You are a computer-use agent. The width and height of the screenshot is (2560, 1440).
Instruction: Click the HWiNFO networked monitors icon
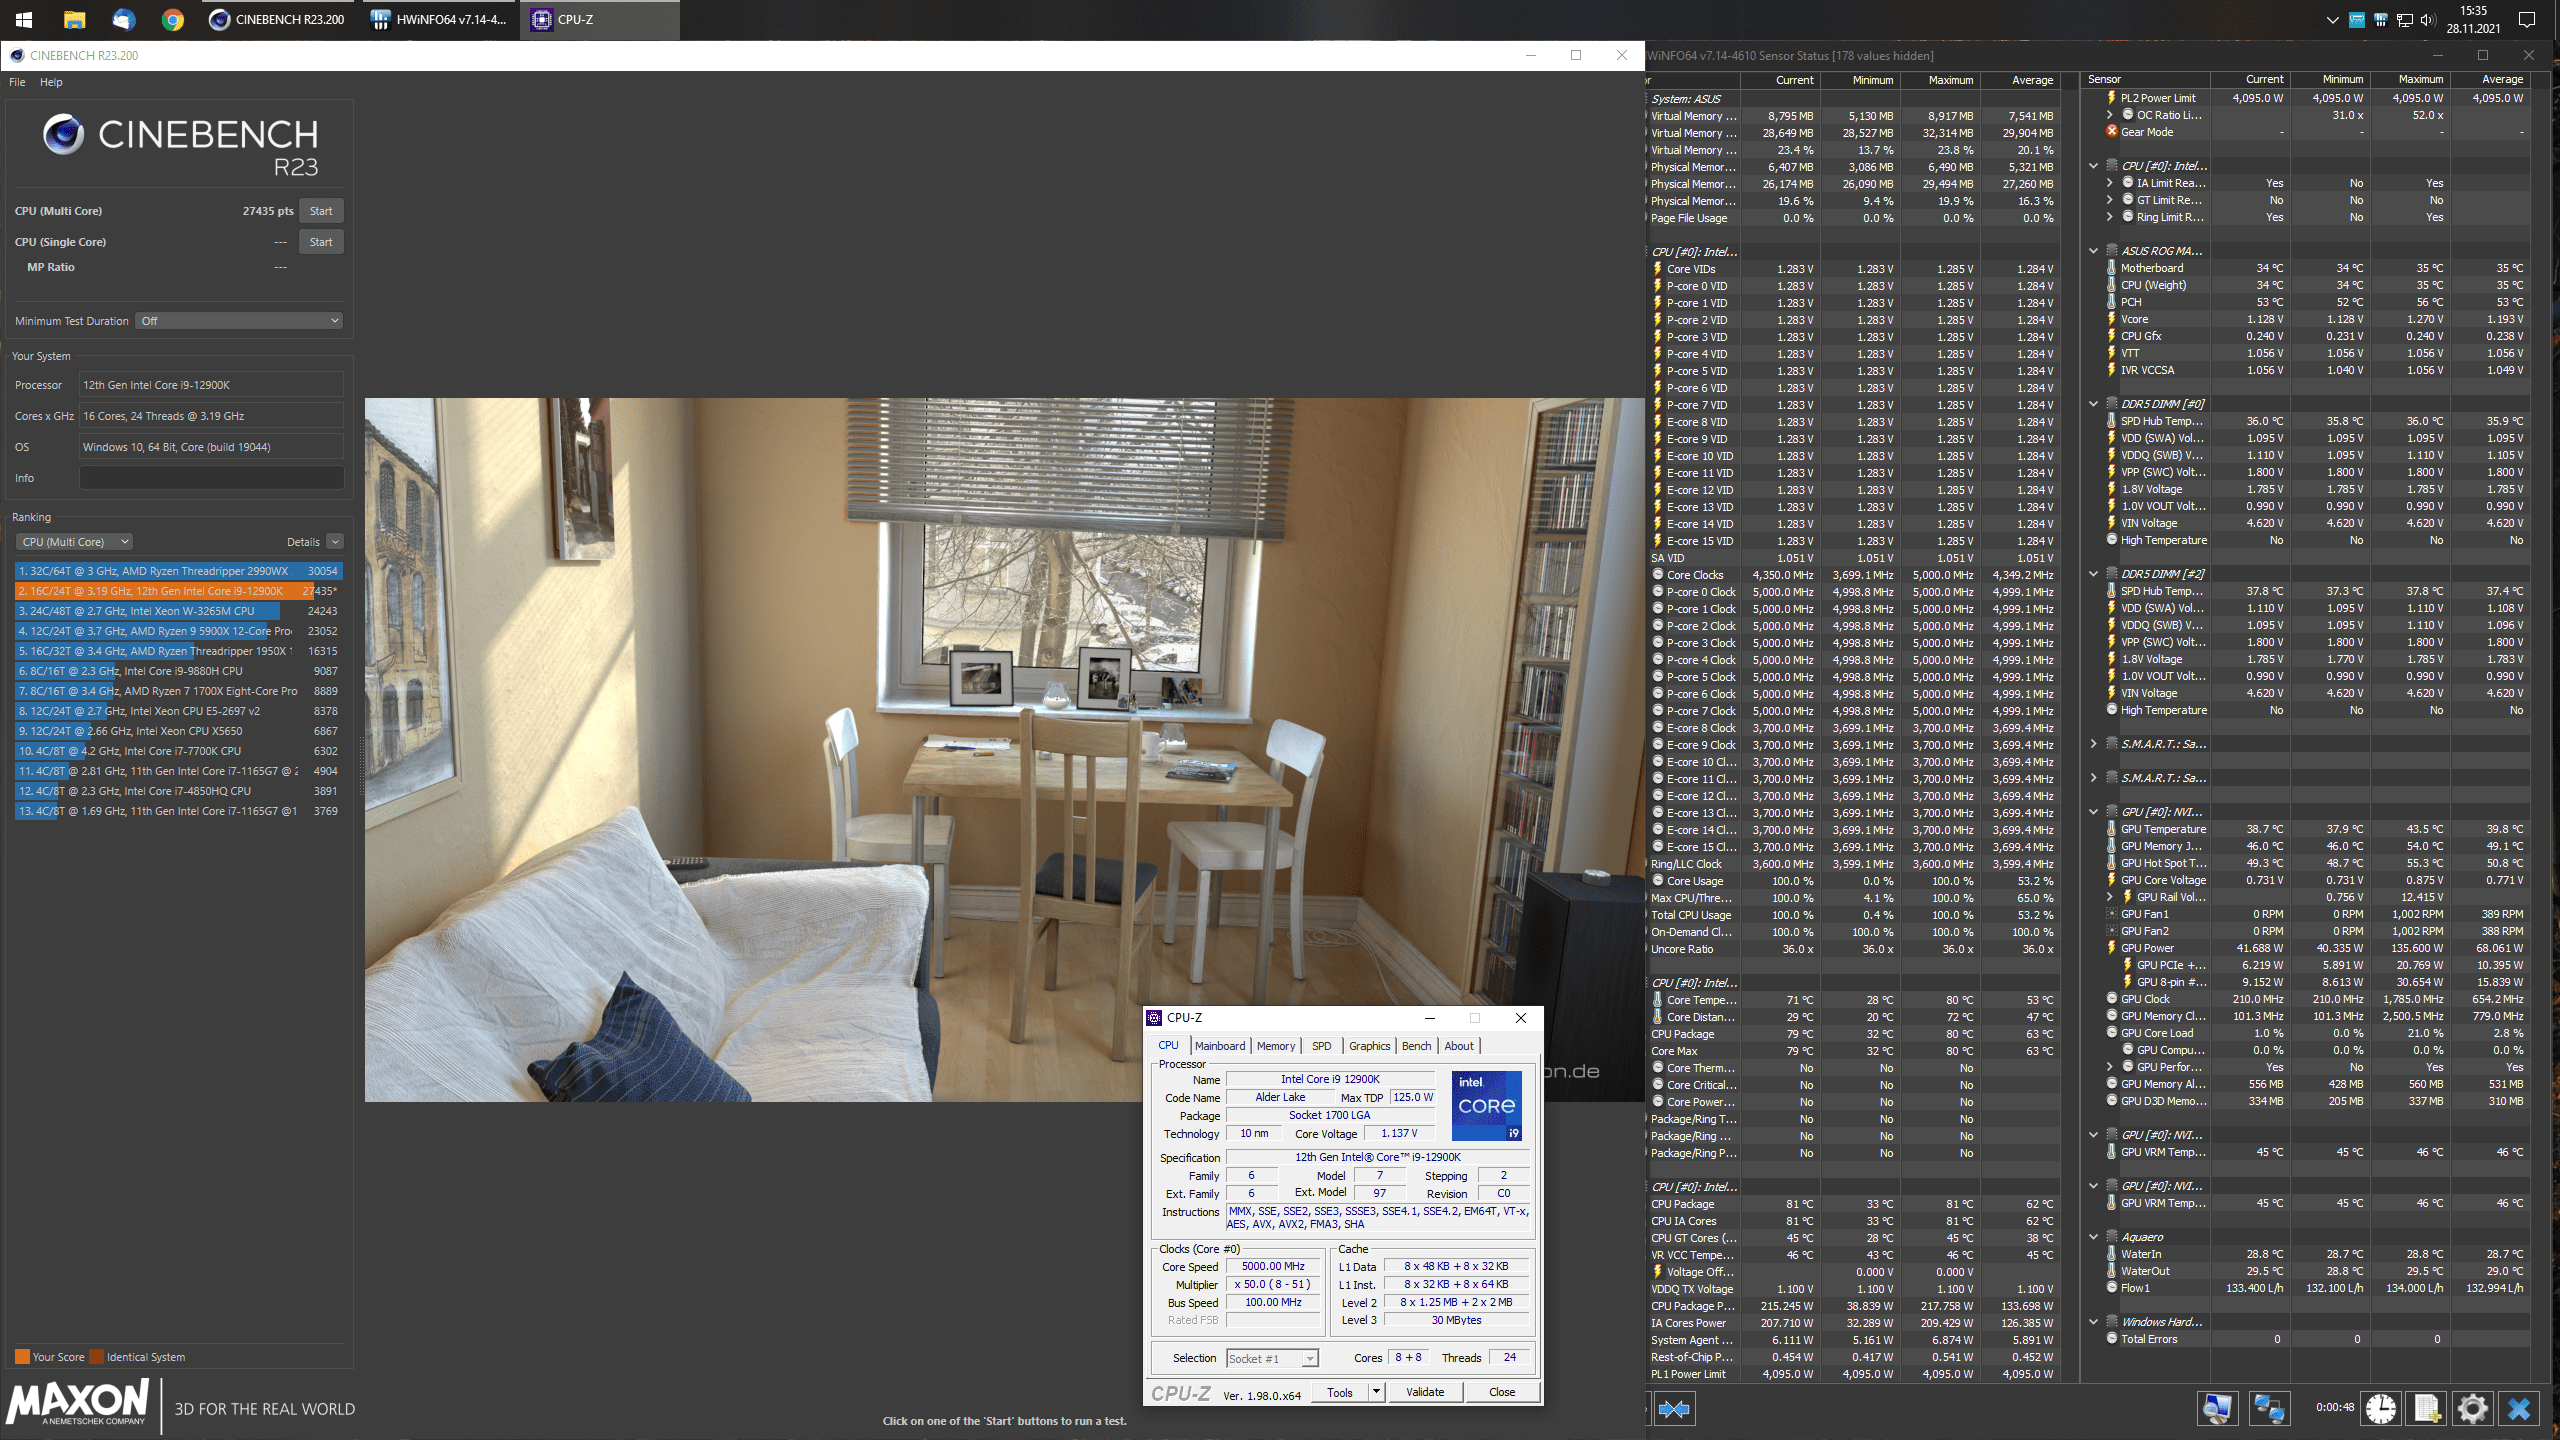[x=2268, y=1408]
